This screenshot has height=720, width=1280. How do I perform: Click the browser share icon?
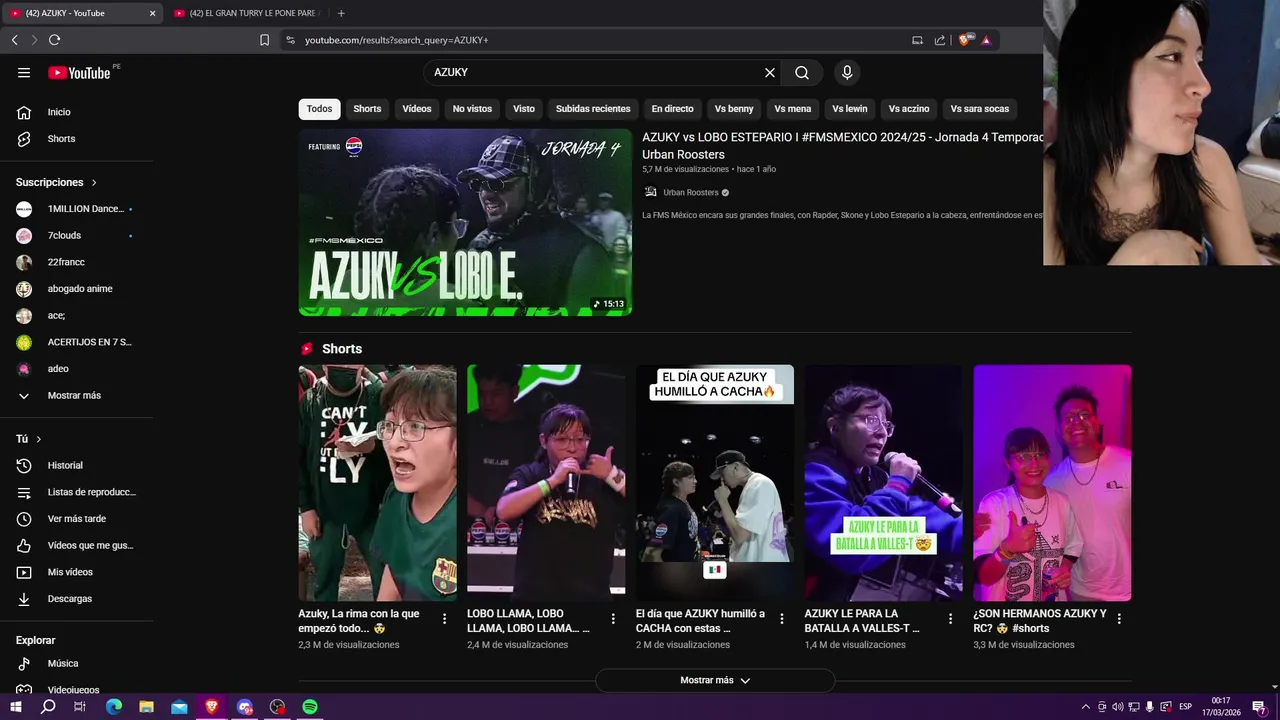point(940,40)
